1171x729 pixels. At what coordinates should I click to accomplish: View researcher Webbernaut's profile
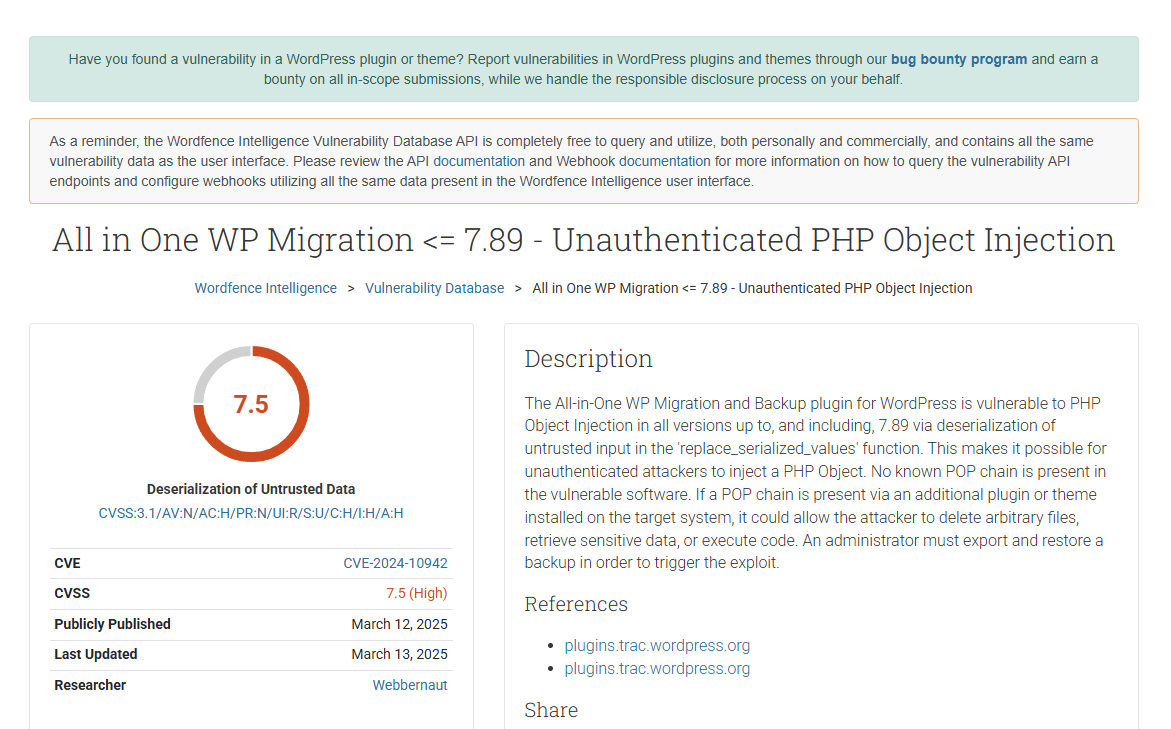410,685
